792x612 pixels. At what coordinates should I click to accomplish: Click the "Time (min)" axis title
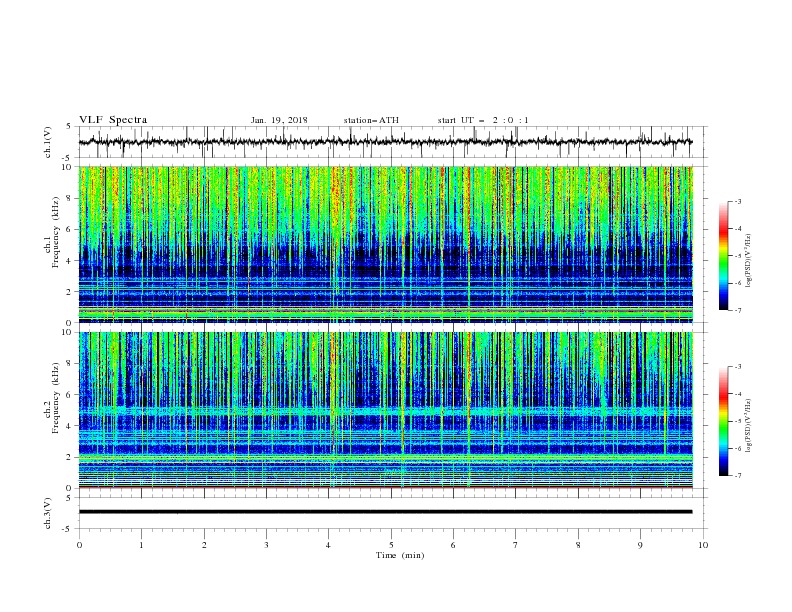coord(400,555)
